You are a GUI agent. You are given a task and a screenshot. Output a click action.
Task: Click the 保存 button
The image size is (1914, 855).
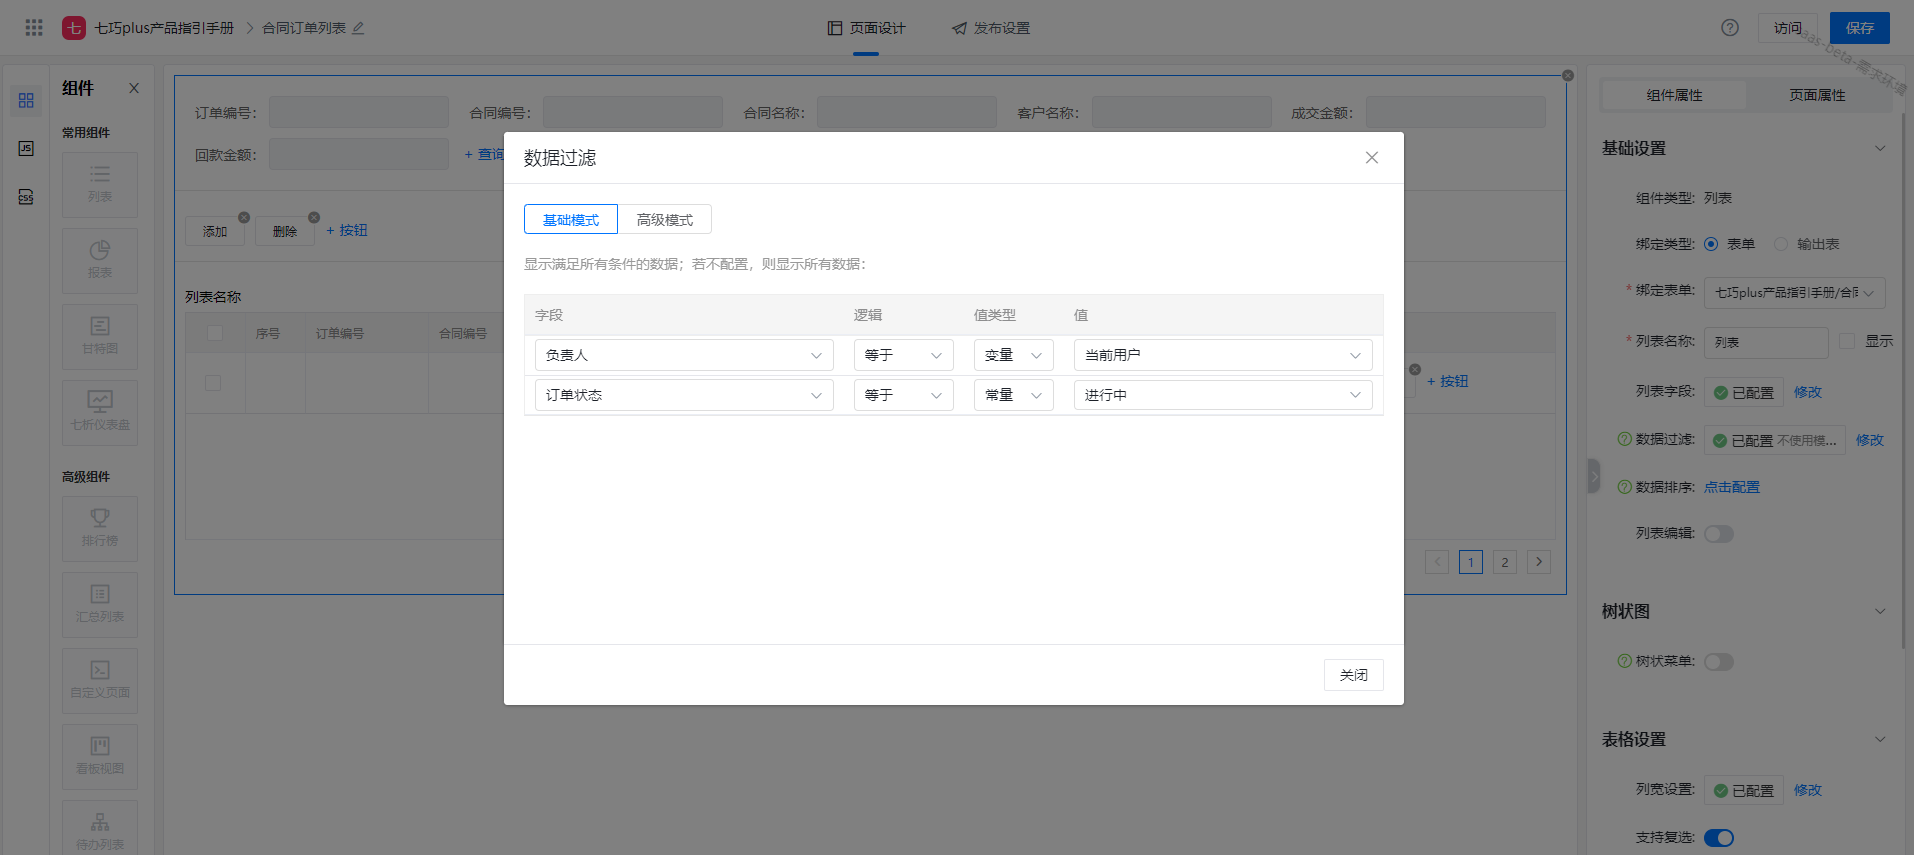[x=1859, y=28]
